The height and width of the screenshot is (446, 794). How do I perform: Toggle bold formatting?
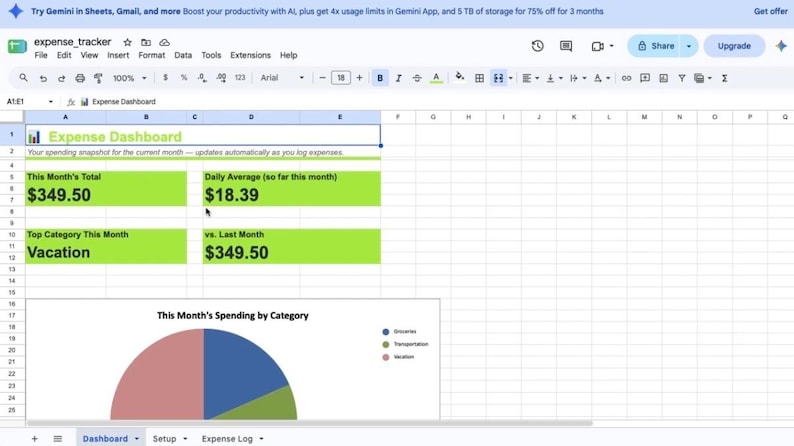380,78
